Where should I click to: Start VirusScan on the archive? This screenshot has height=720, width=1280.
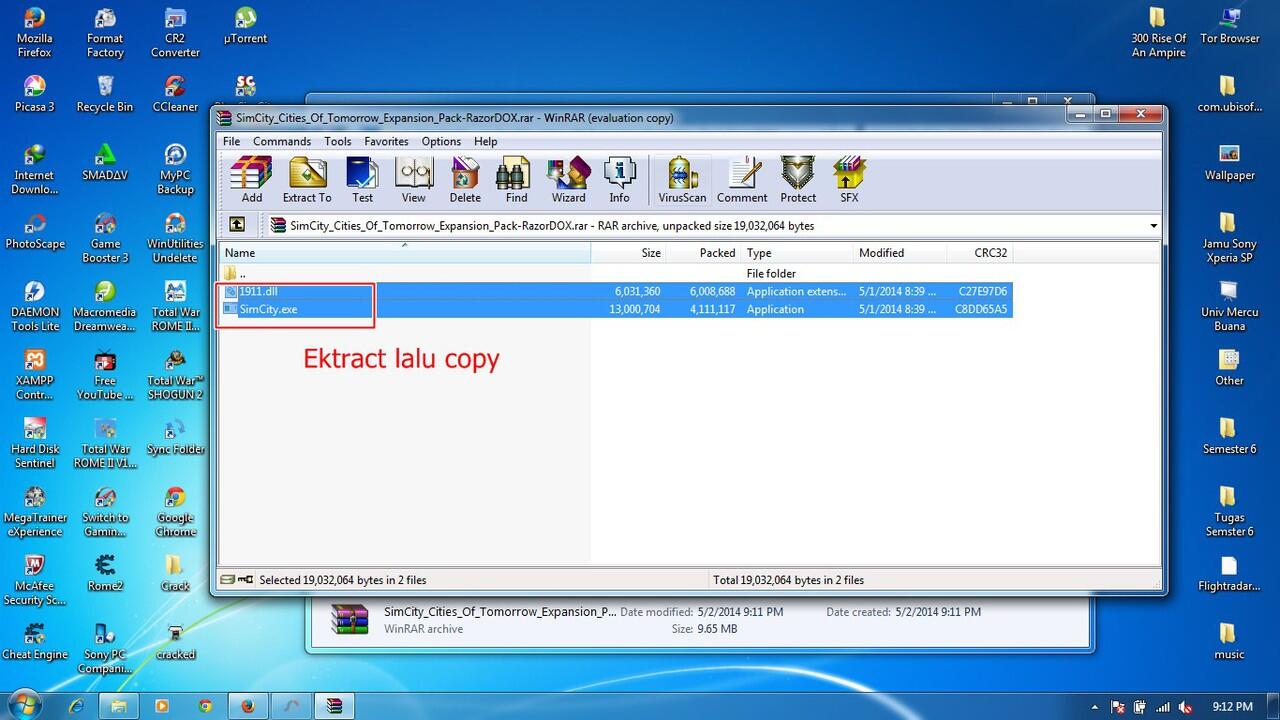(x=682, y=180)
